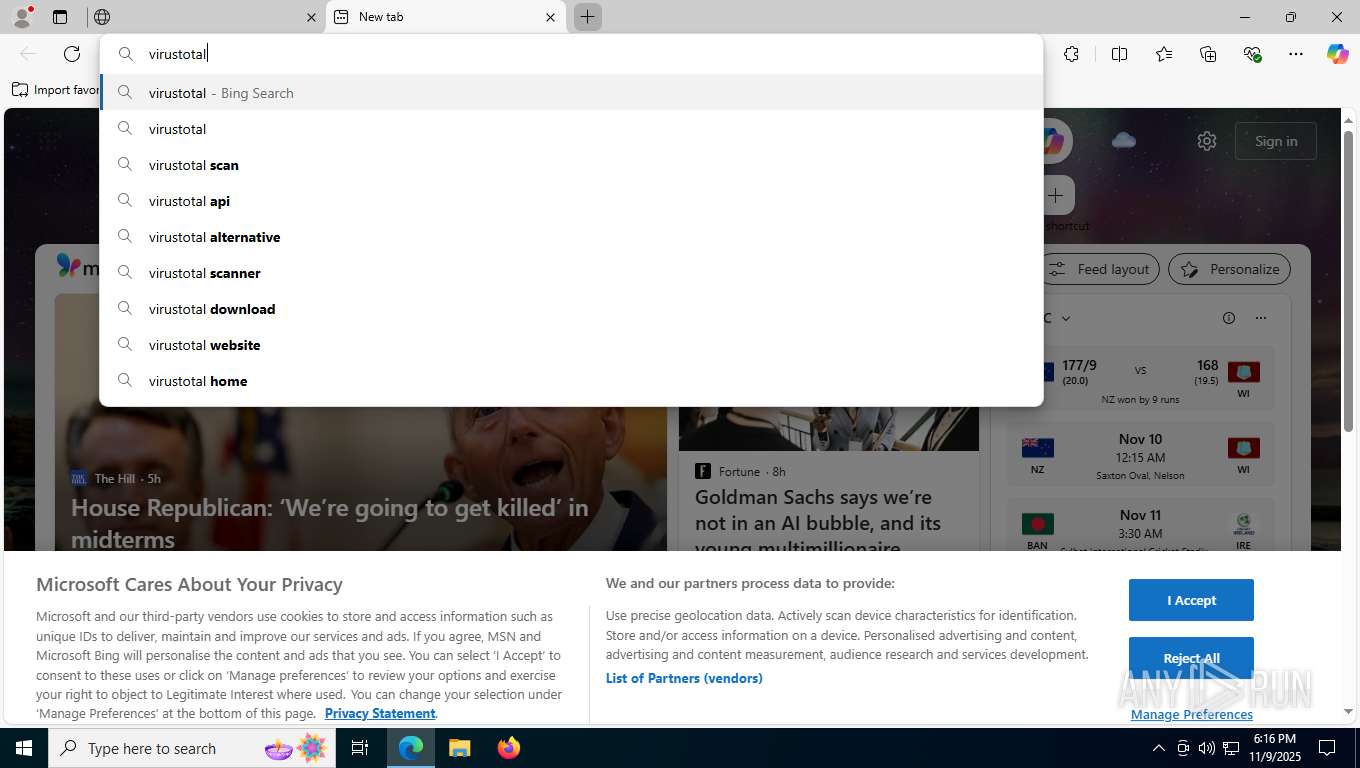Pick the 'virustotal scanner' suggestion
The image size is (1360, 768).
[x=571, y=273]
